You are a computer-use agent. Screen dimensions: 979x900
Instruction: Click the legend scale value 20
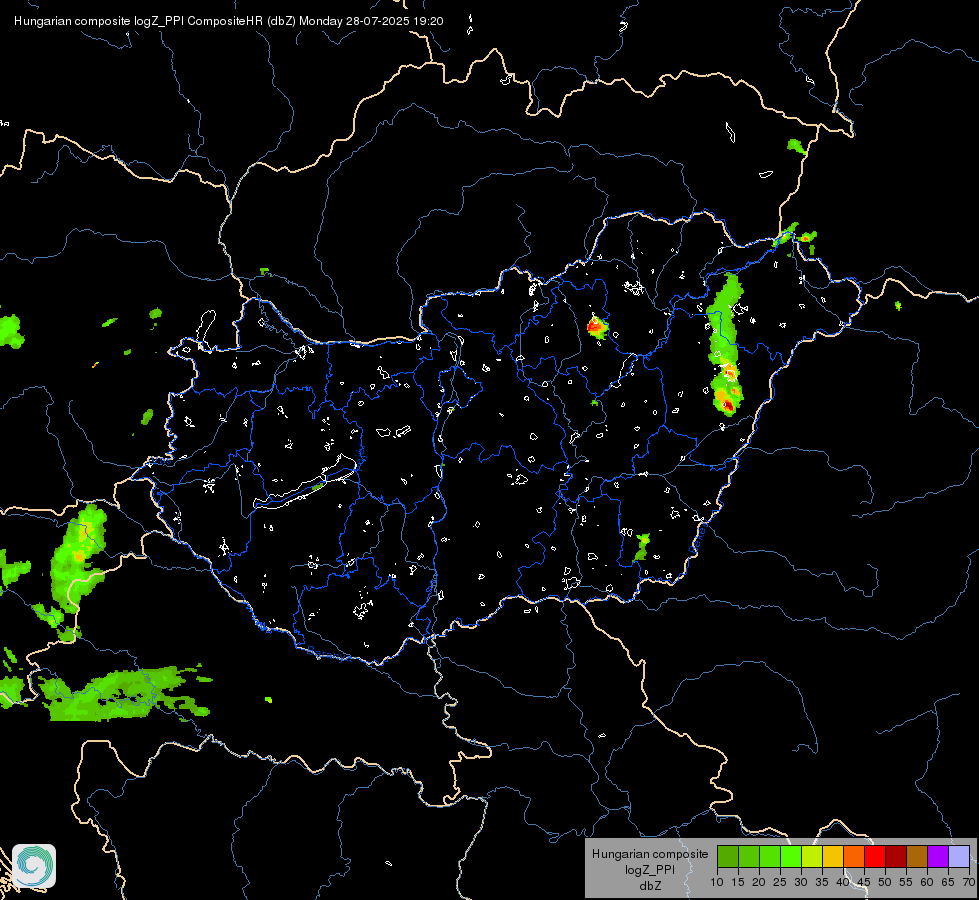pyautogui.click(x=759, y=883)
